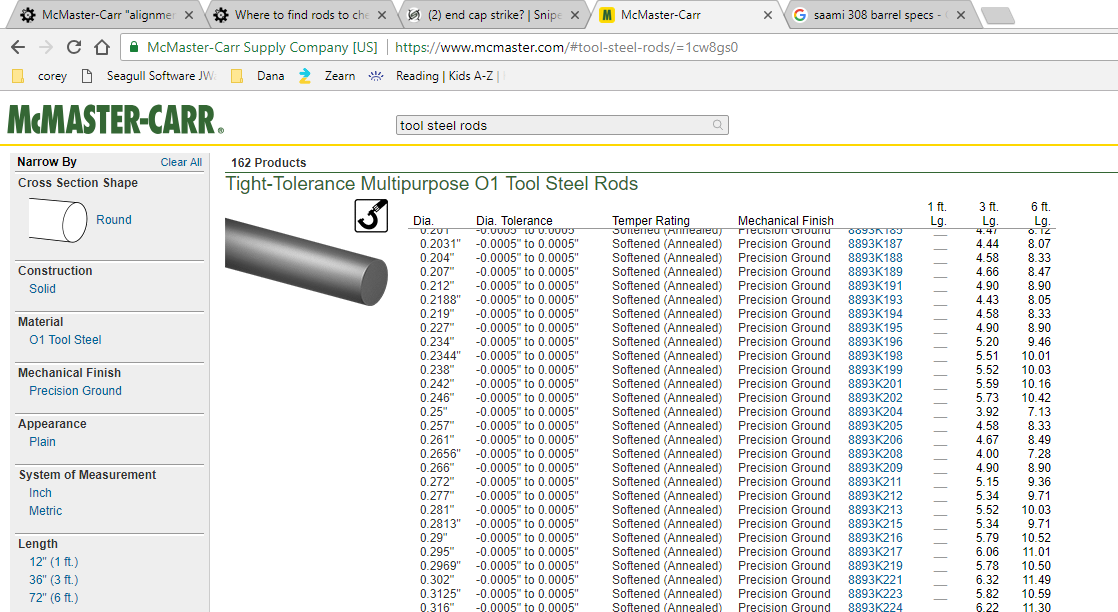Click Clear All filters link

click(181, 163)
